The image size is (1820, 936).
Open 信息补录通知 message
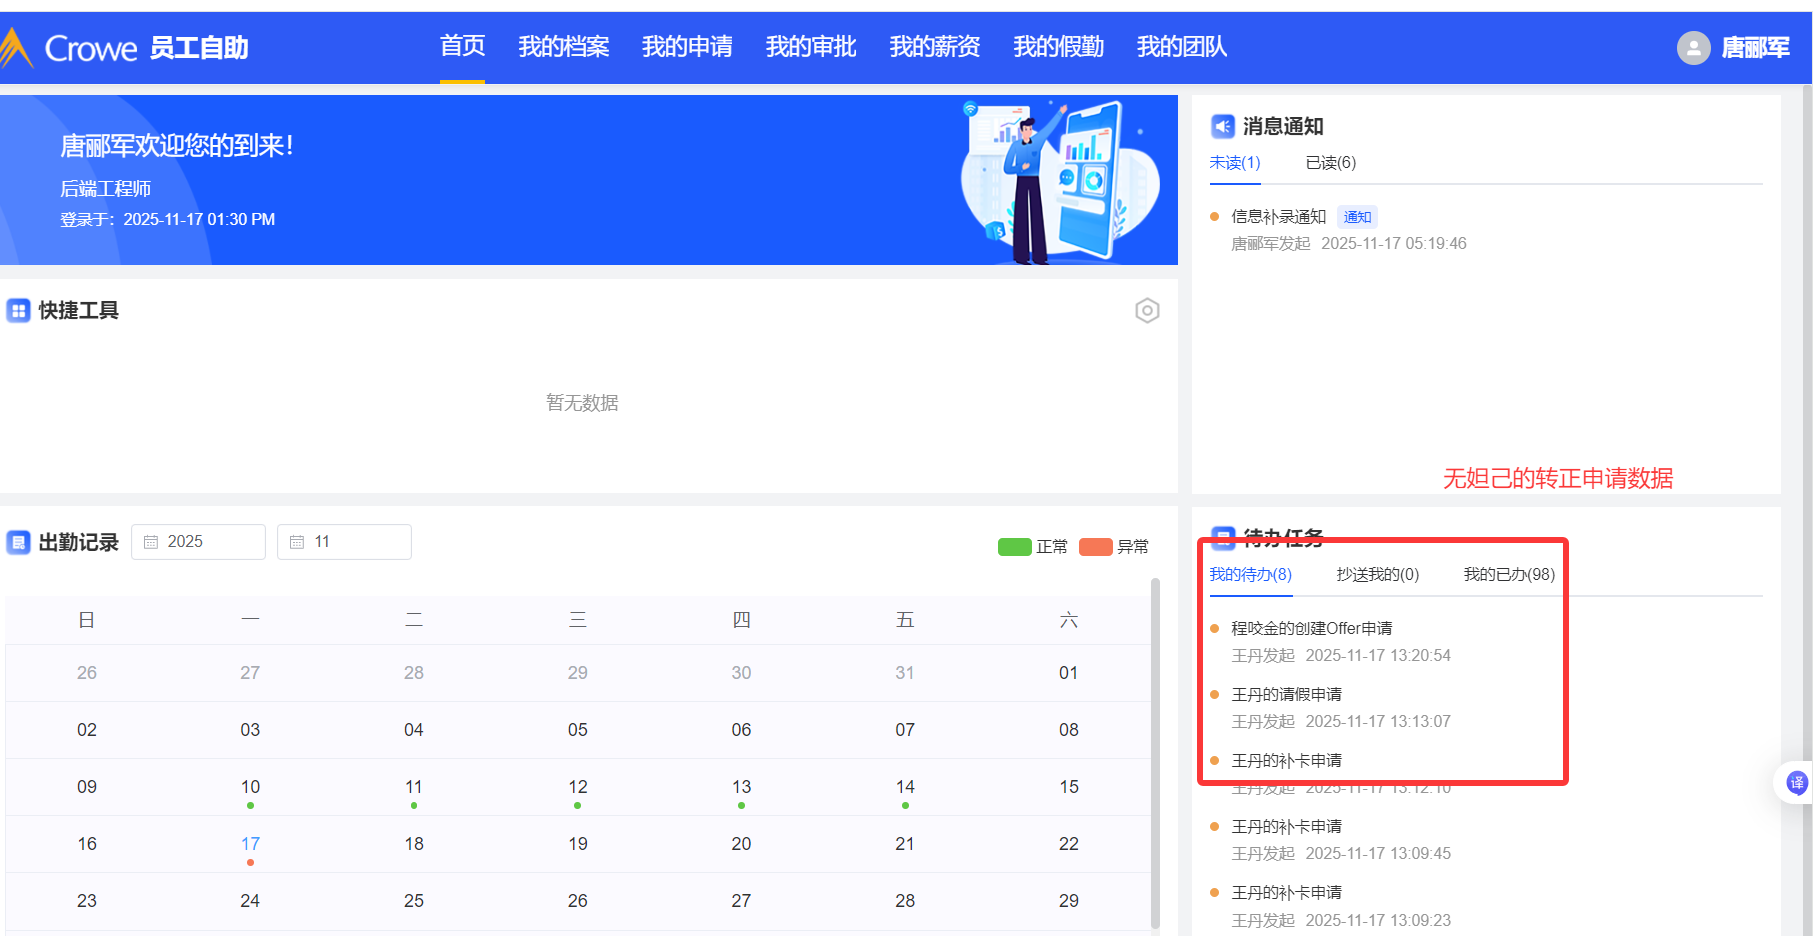1278,217
